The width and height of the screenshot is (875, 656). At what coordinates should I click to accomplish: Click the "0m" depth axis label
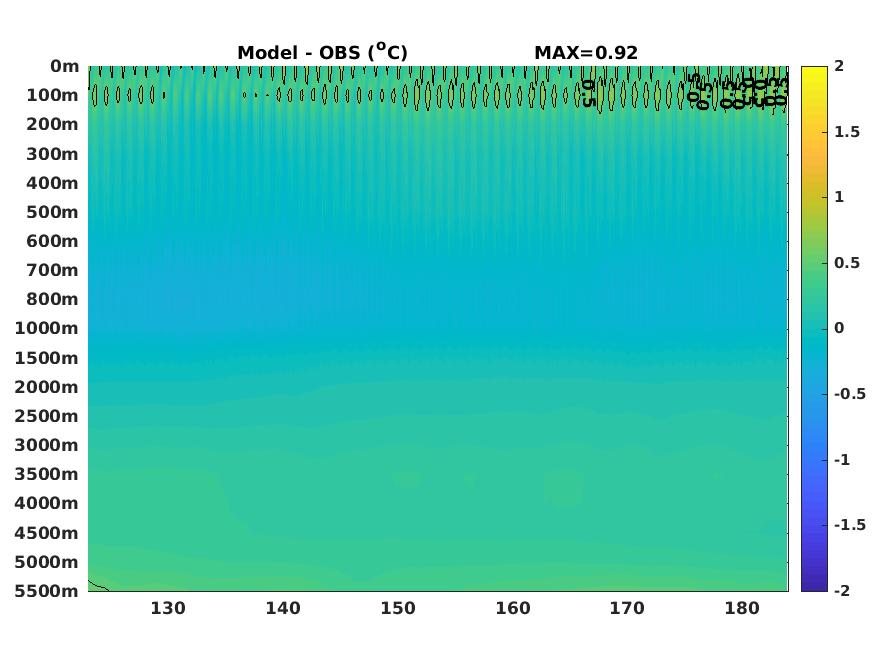(65, 66)
